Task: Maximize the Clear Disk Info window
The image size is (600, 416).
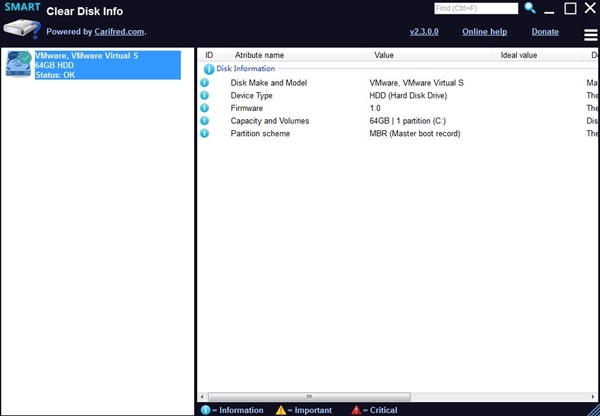Action: tap(570, 8)
